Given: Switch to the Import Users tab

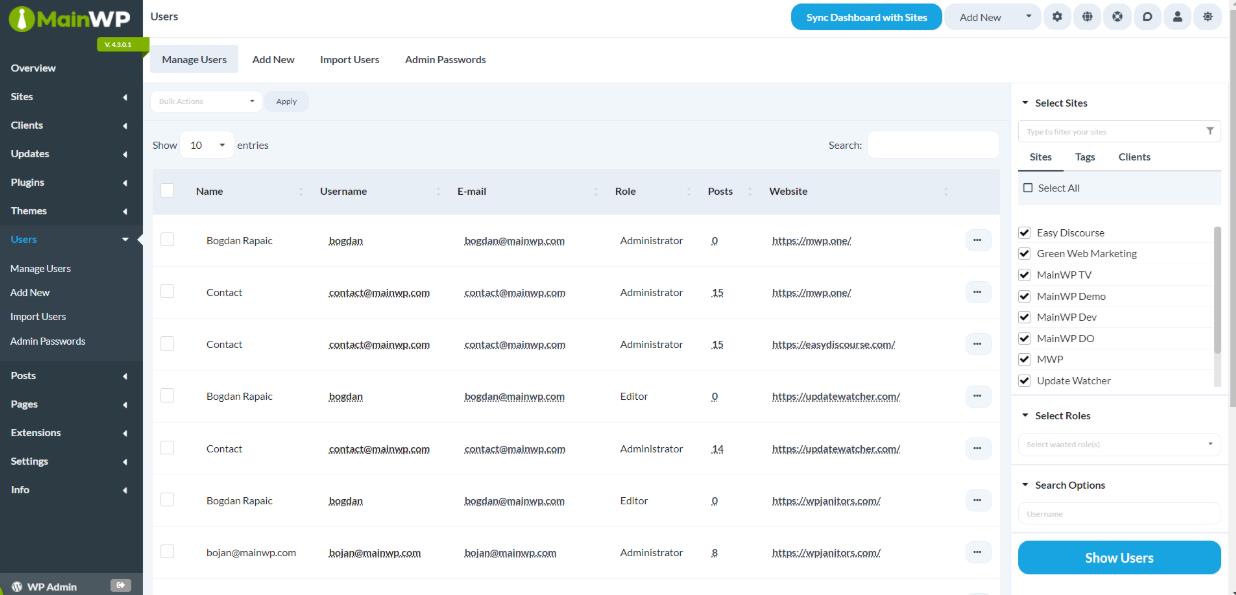Looking at the screenshot, I should (x=349, y=60).
